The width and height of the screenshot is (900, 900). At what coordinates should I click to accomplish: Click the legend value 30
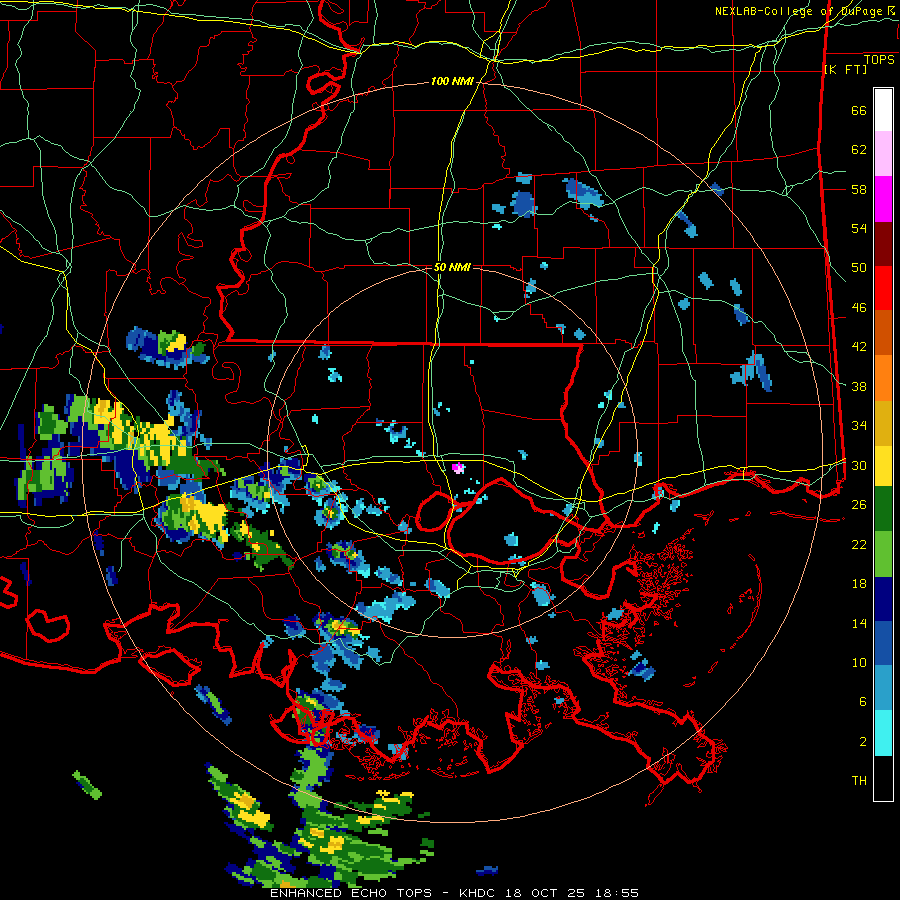[x=859, y=465]
